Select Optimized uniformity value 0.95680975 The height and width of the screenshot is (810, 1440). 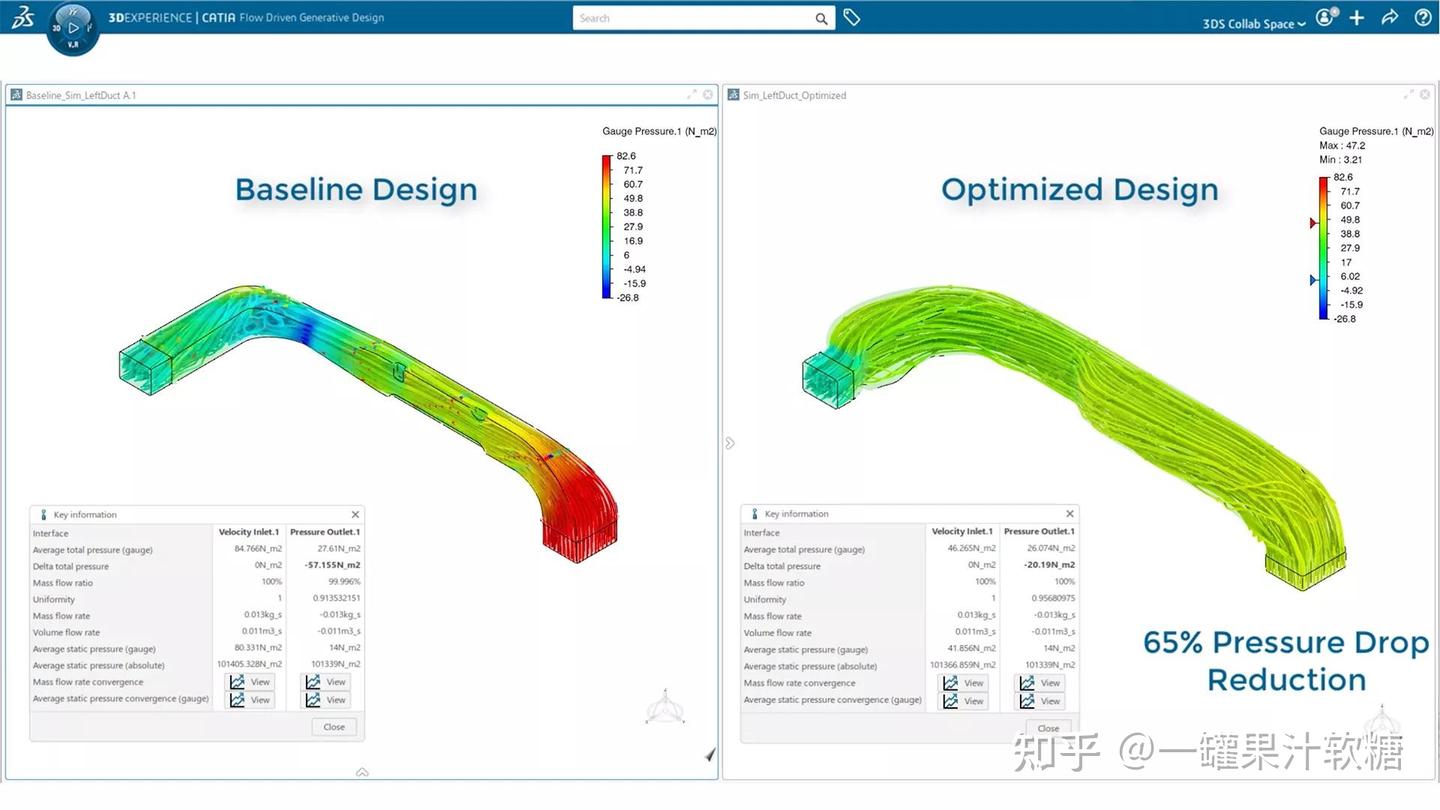tap(1052, 598)
